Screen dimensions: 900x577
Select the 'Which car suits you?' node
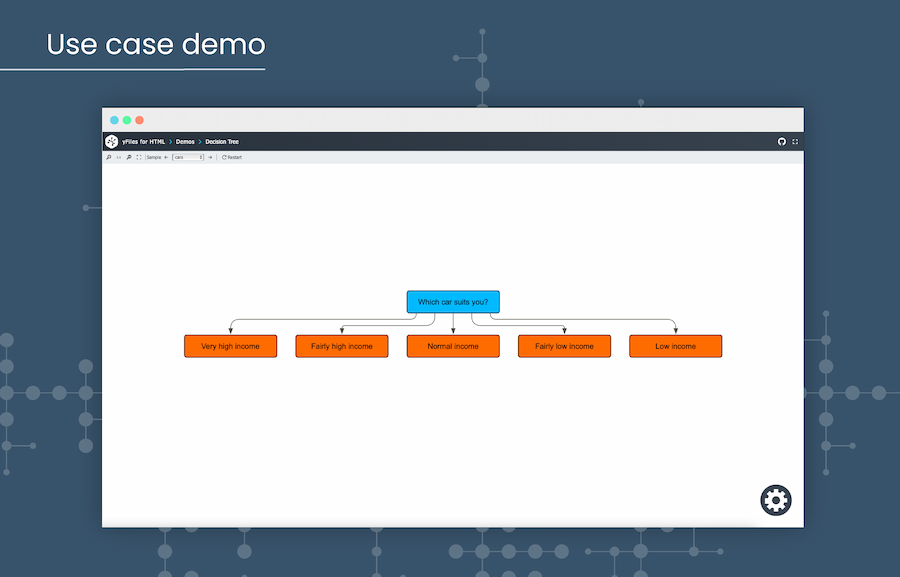tap(452, 301)
